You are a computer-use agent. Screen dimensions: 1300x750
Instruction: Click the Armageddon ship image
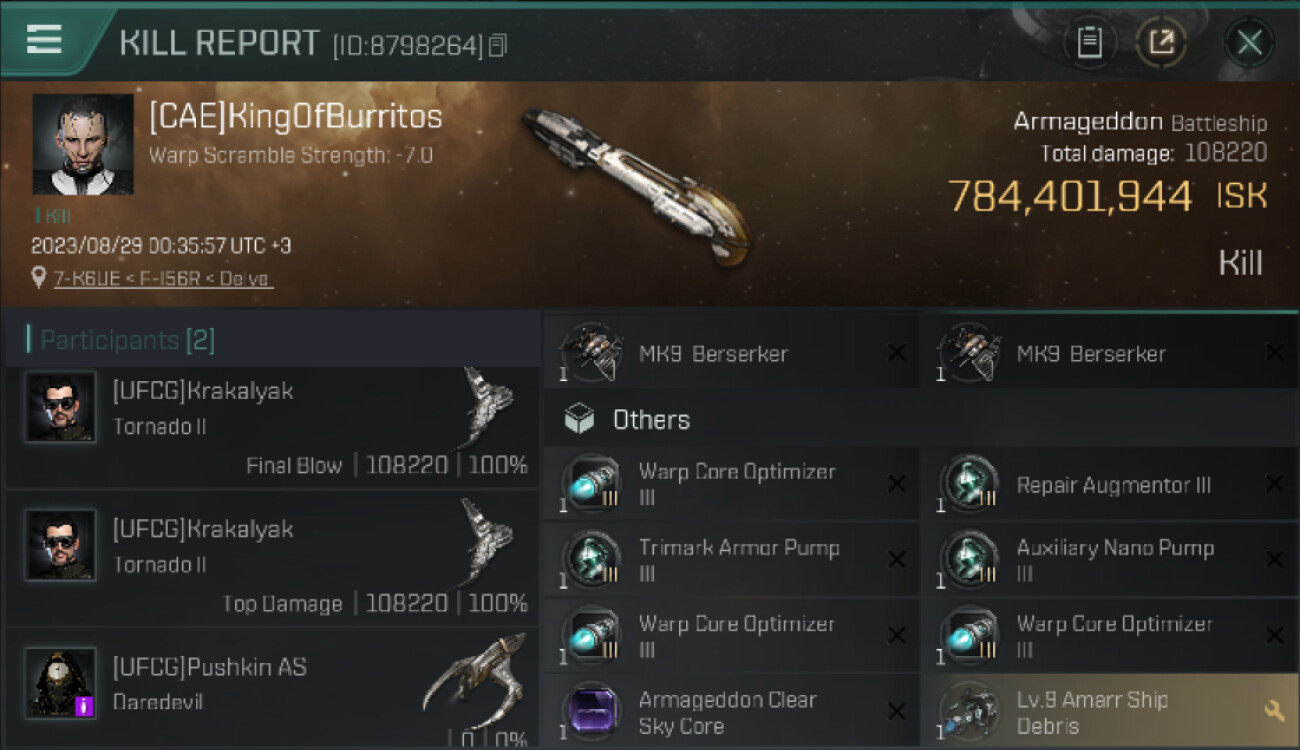click(633, 186)
